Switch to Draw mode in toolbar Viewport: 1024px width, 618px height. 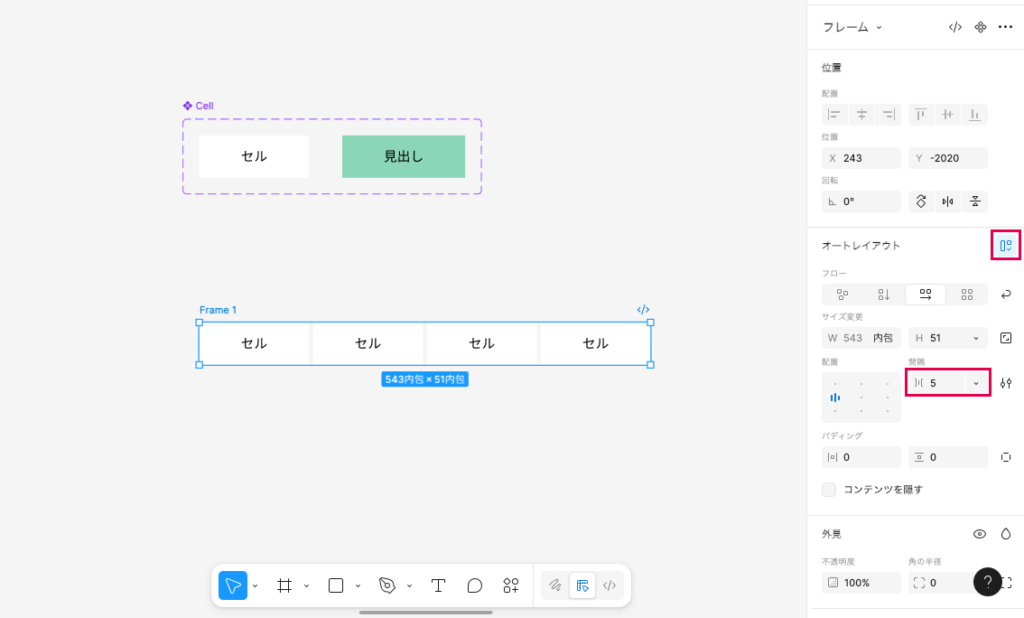(555, 585)
